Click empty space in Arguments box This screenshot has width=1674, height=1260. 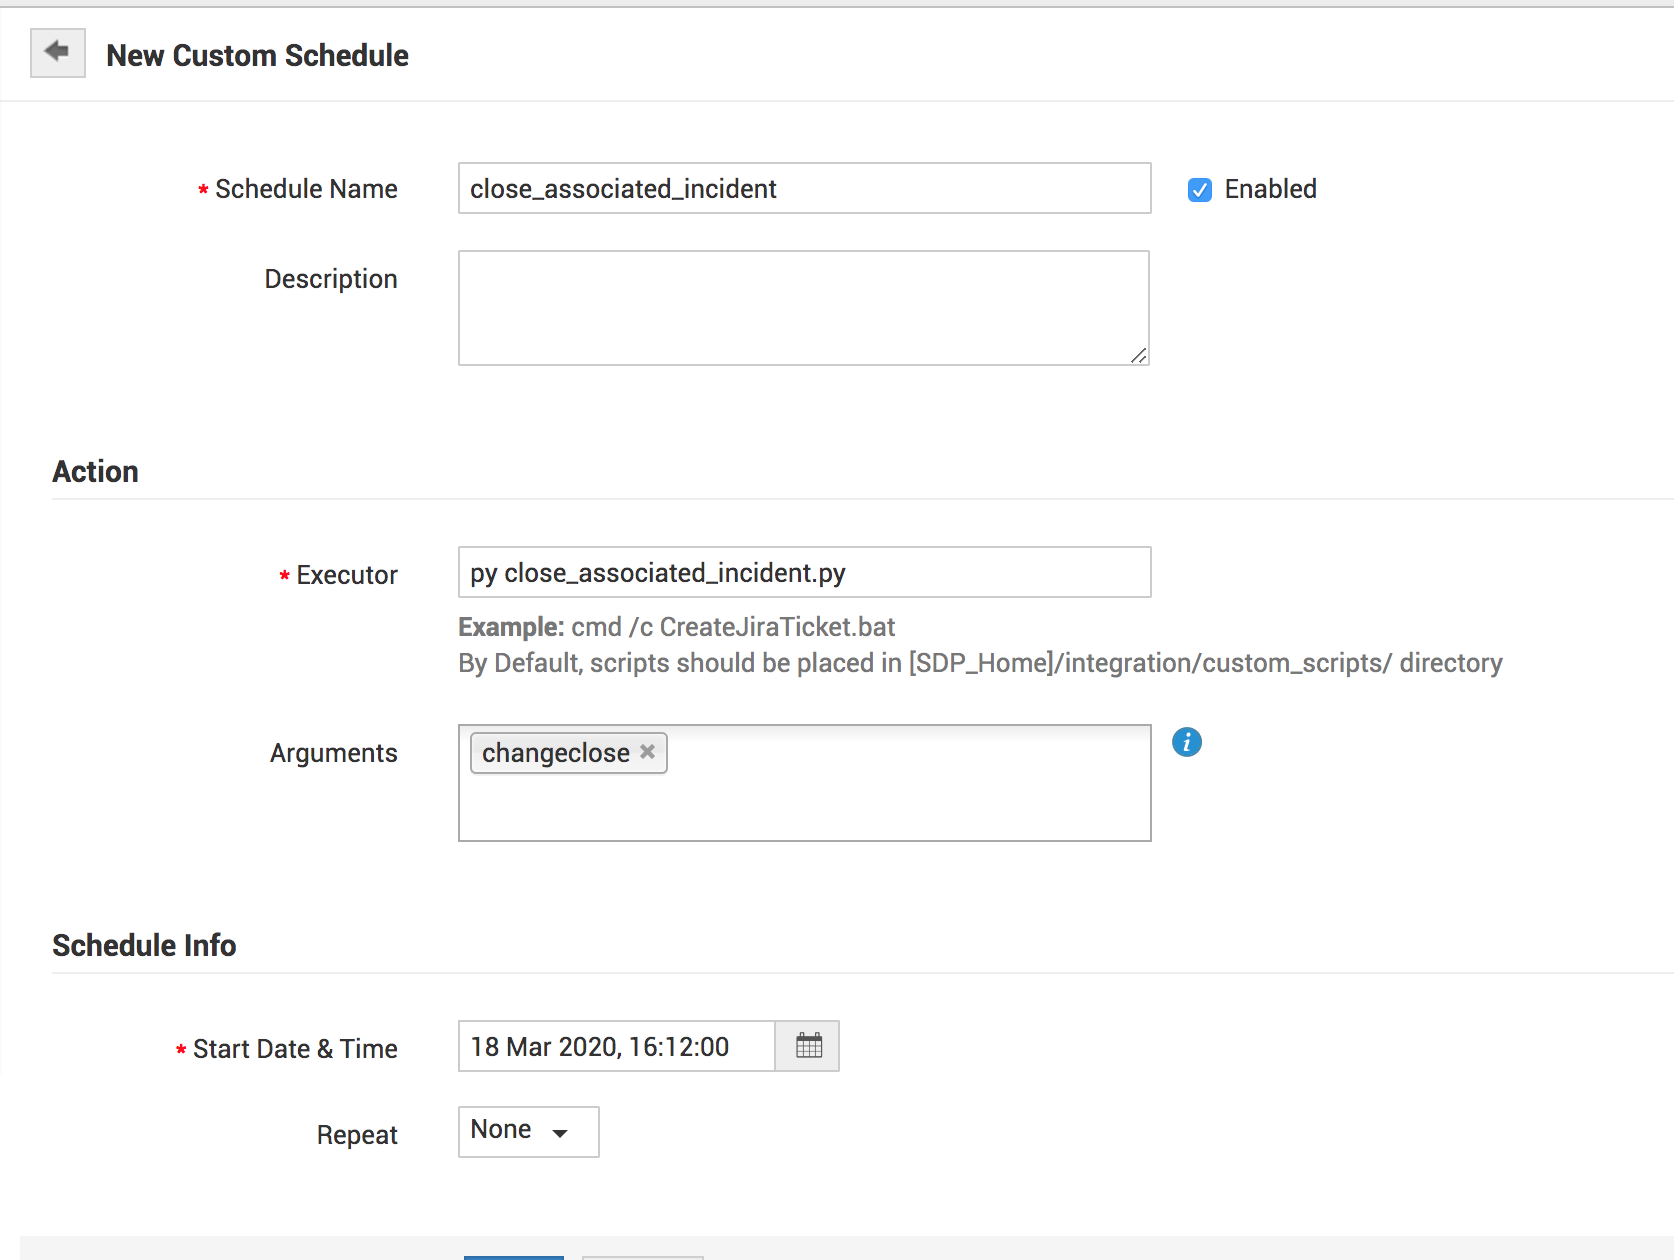click(x=900, y=800)
